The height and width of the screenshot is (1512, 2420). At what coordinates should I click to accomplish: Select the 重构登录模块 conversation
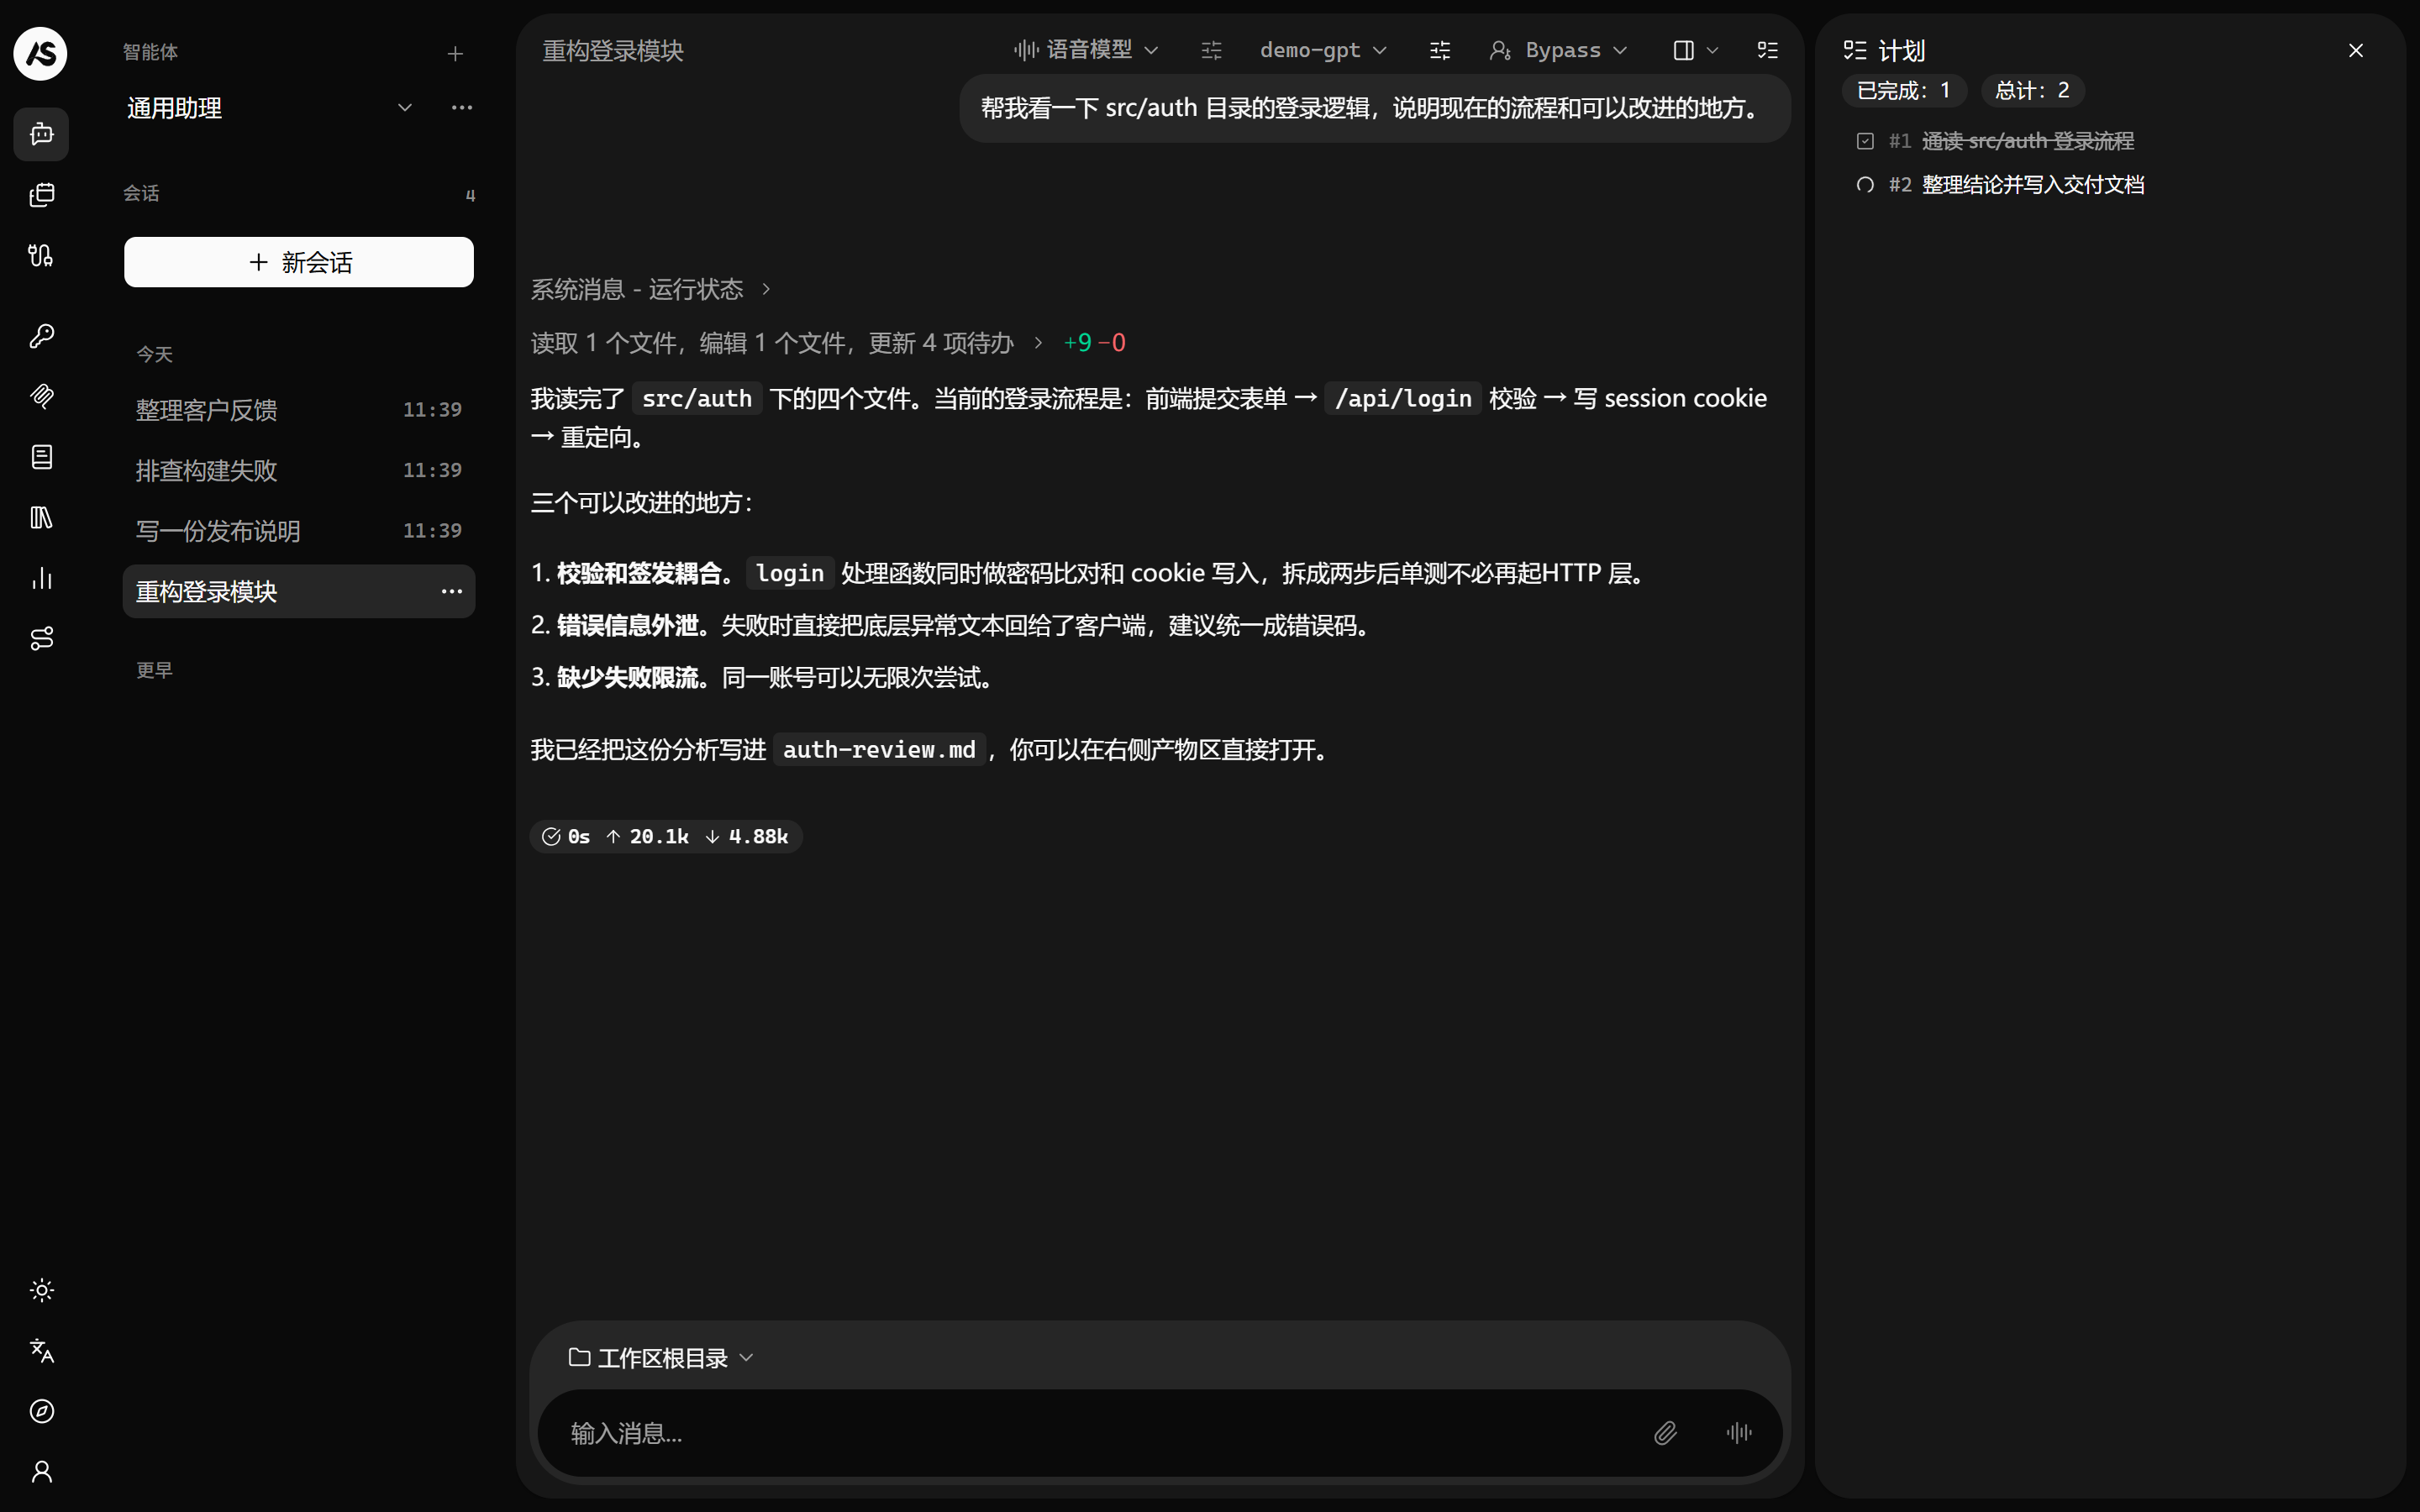point(299,591)
